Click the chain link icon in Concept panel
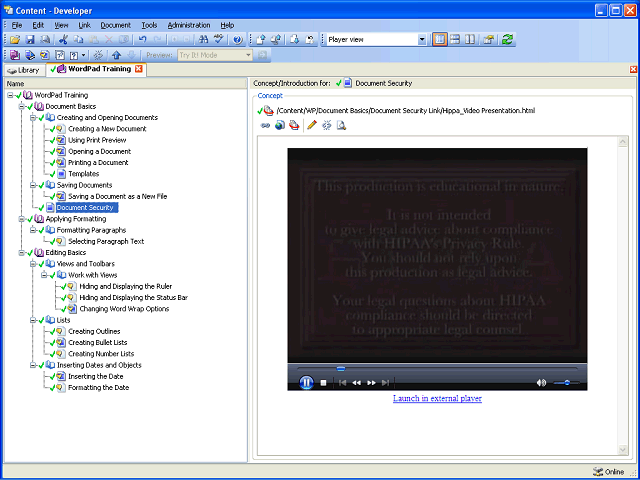Image resolution: width=640 pixels, height=480 pixels. point(265,125)
